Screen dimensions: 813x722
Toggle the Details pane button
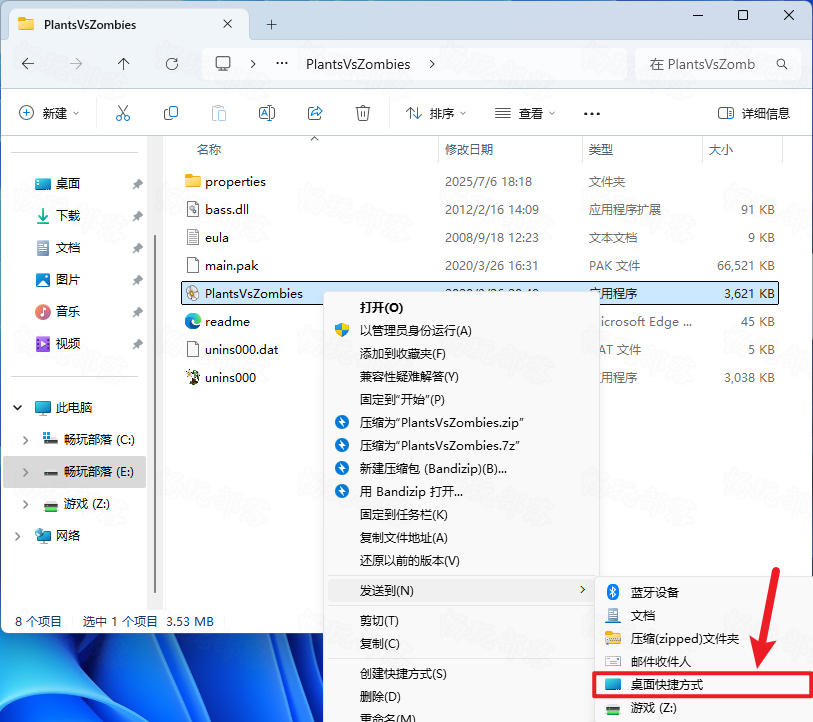click(753, 113)
